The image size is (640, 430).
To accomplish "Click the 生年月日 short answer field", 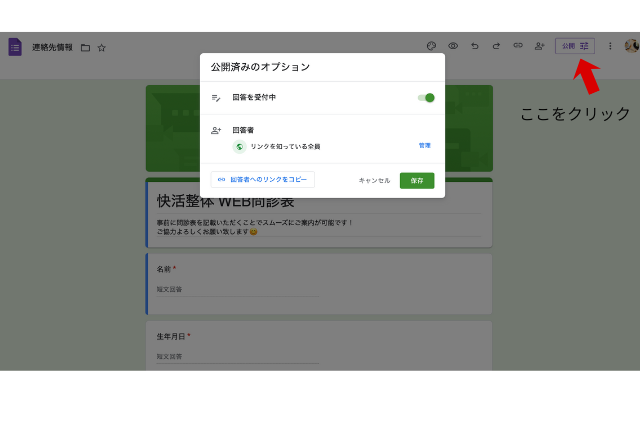I will coord(238,357).
